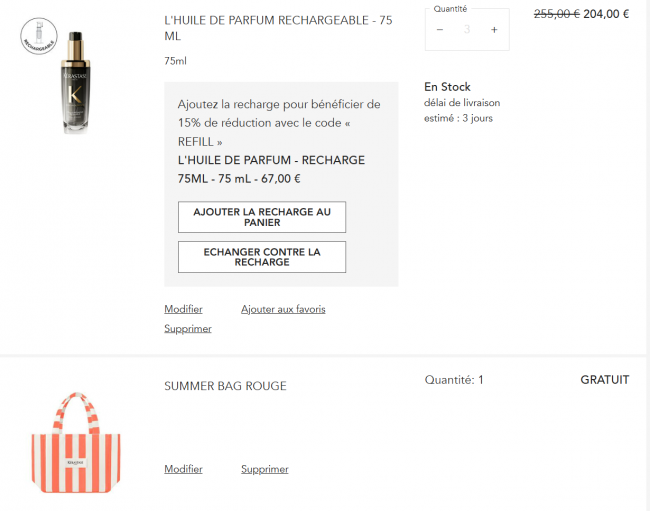Increase quantity with the plus button

494,29
